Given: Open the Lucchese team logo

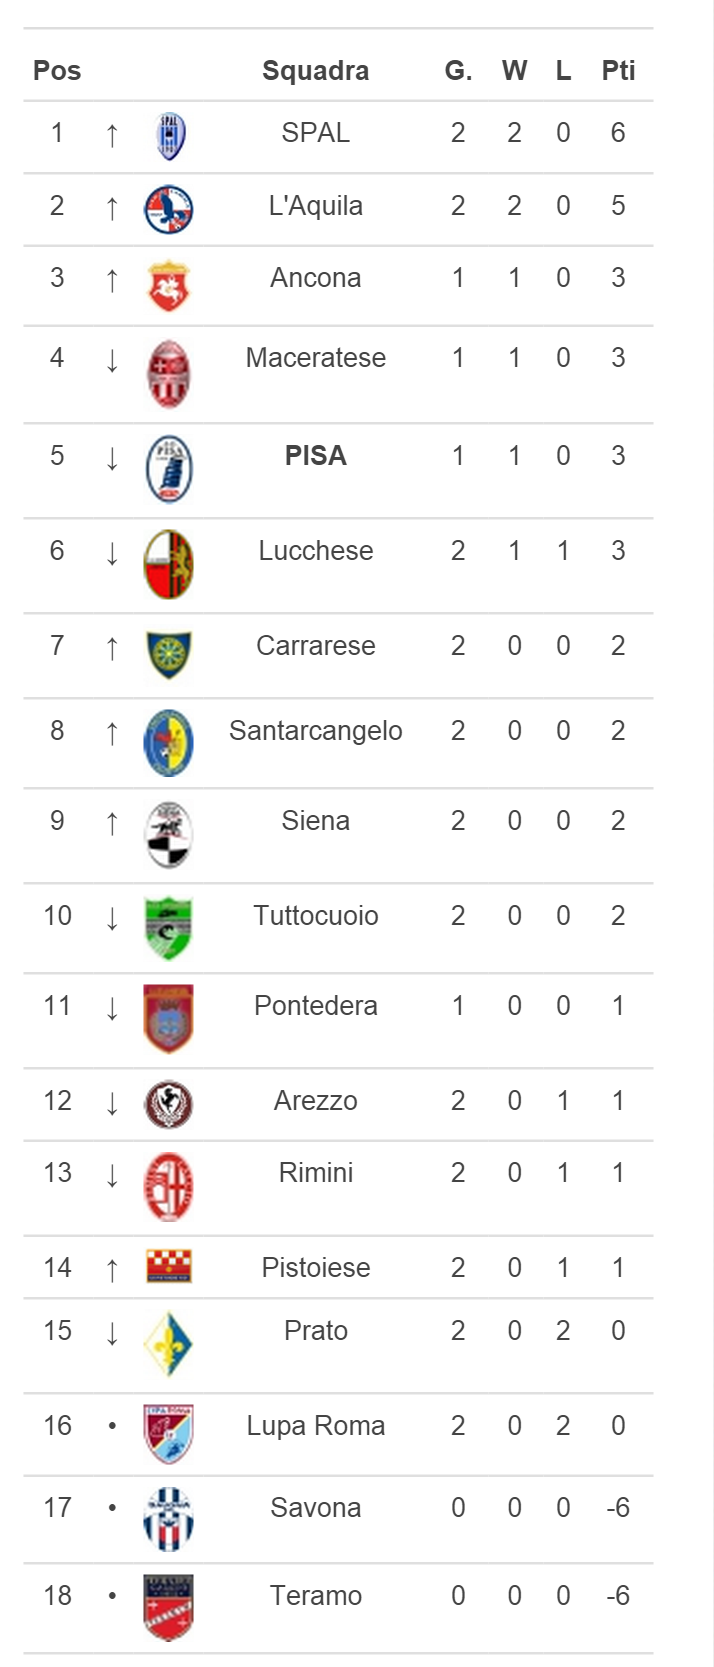Looking at the screenshot, I should tap(168, 565).
